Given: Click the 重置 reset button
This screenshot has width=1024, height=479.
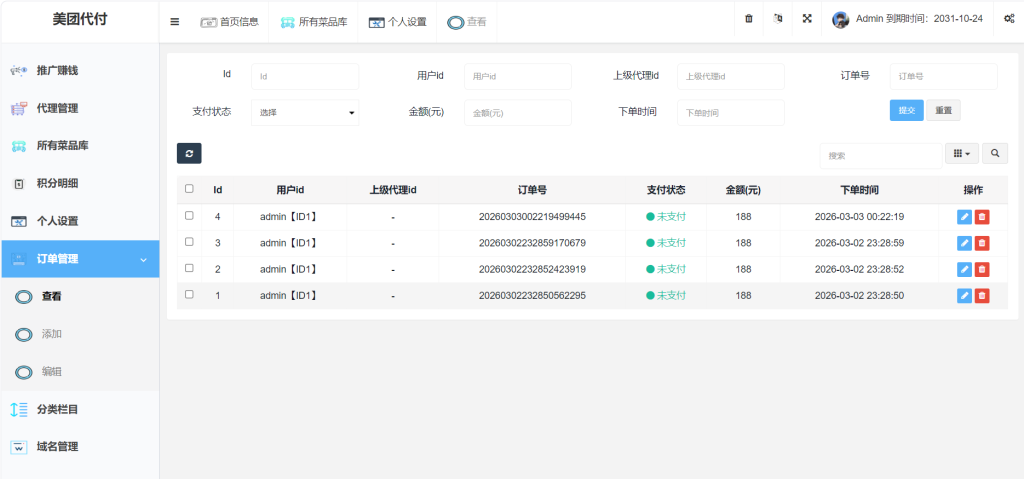Looking at the screenshot, I should 943,110.
